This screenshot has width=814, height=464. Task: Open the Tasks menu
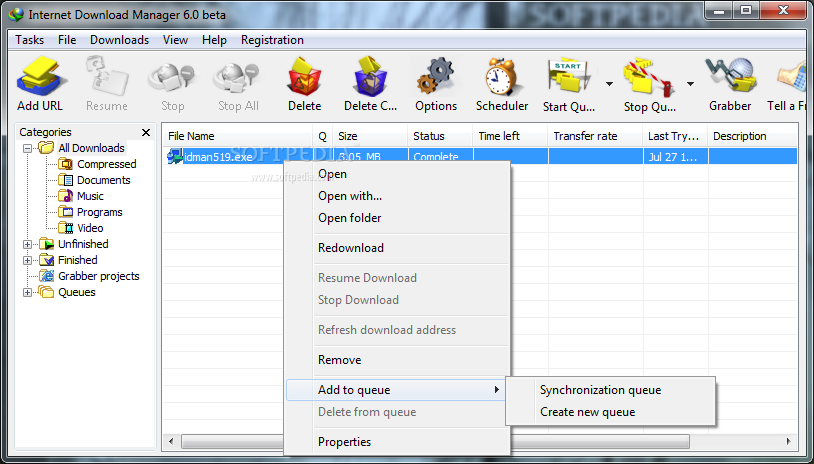[30, 40]
